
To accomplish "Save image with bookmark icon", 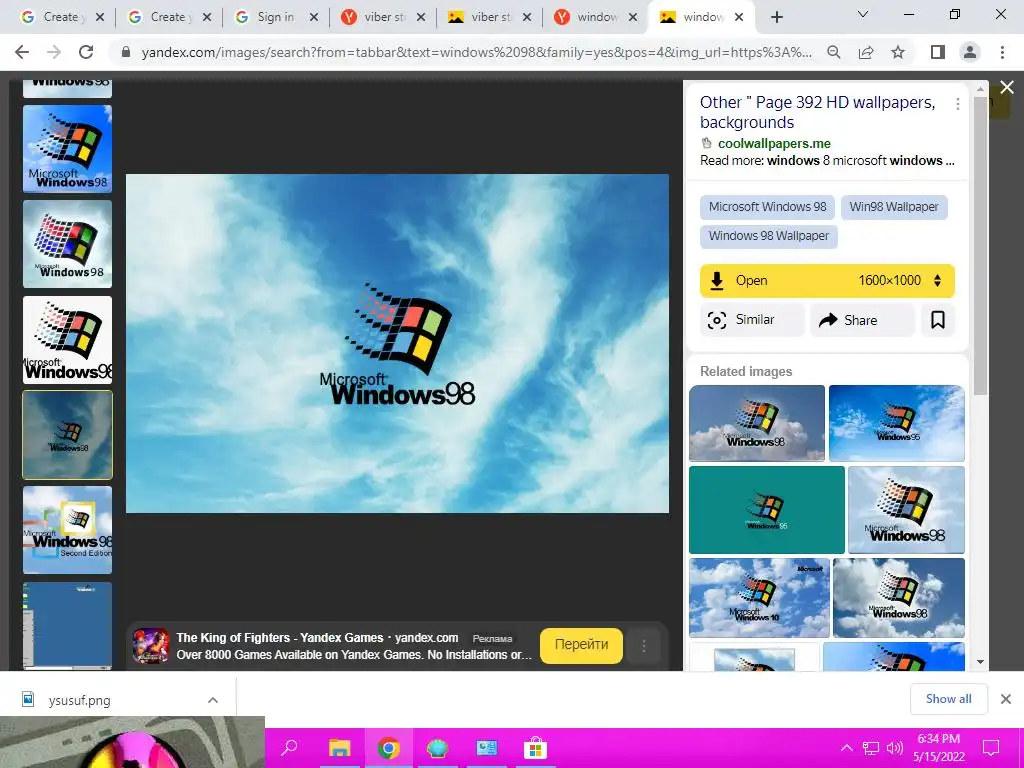I will tap(938, 320).
